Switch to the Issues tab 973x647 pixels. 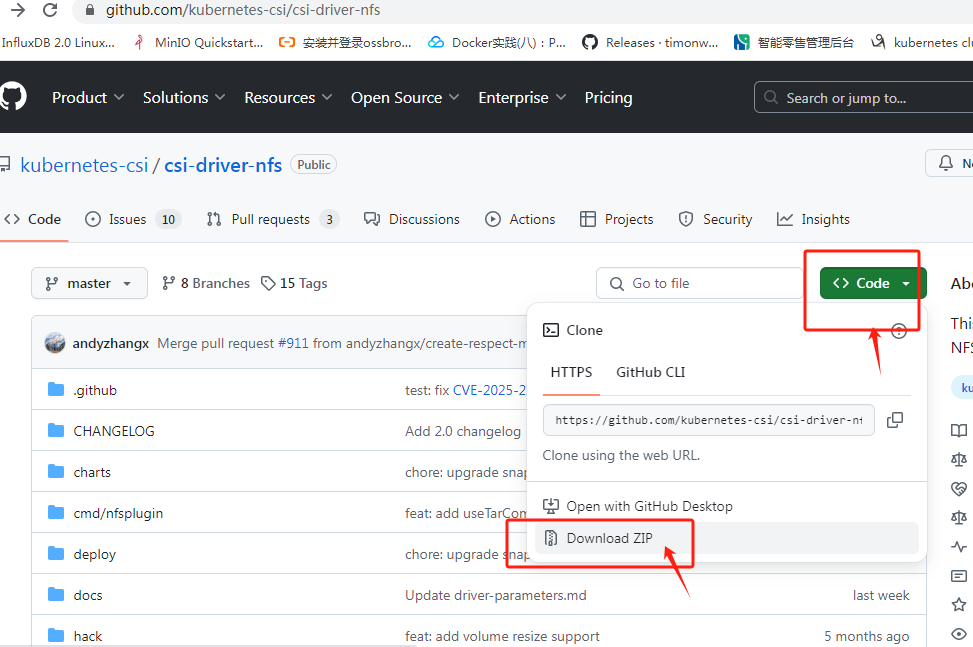coord(132,219)
